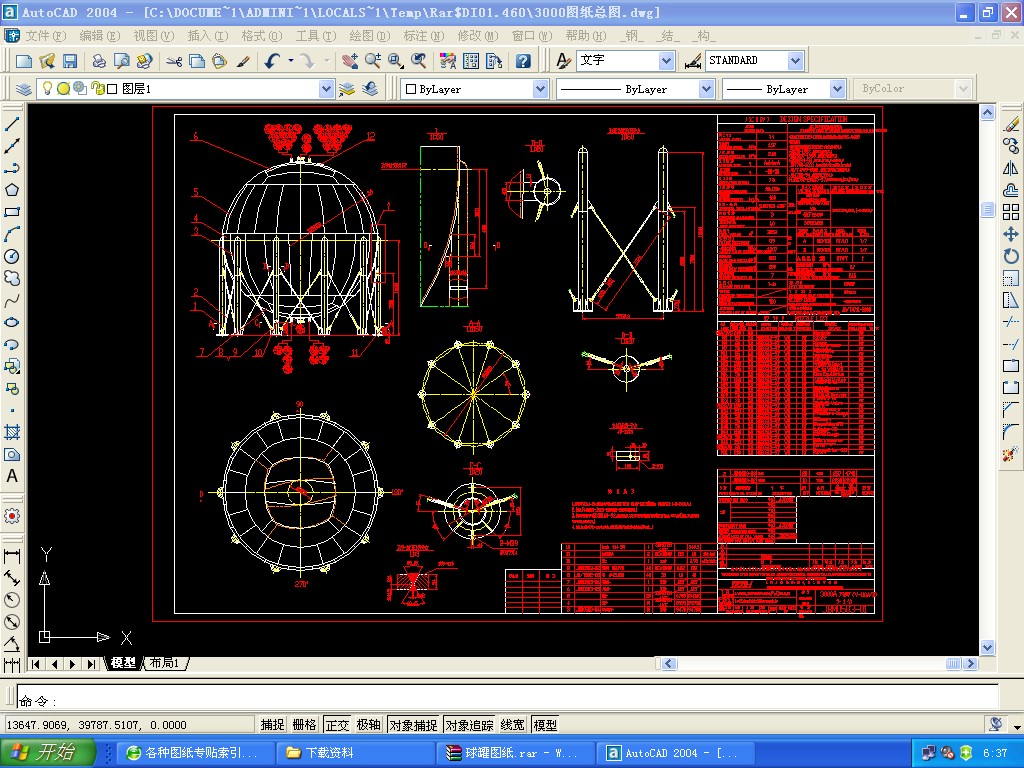Open the Hatch tool

click(x=12, y=432)
